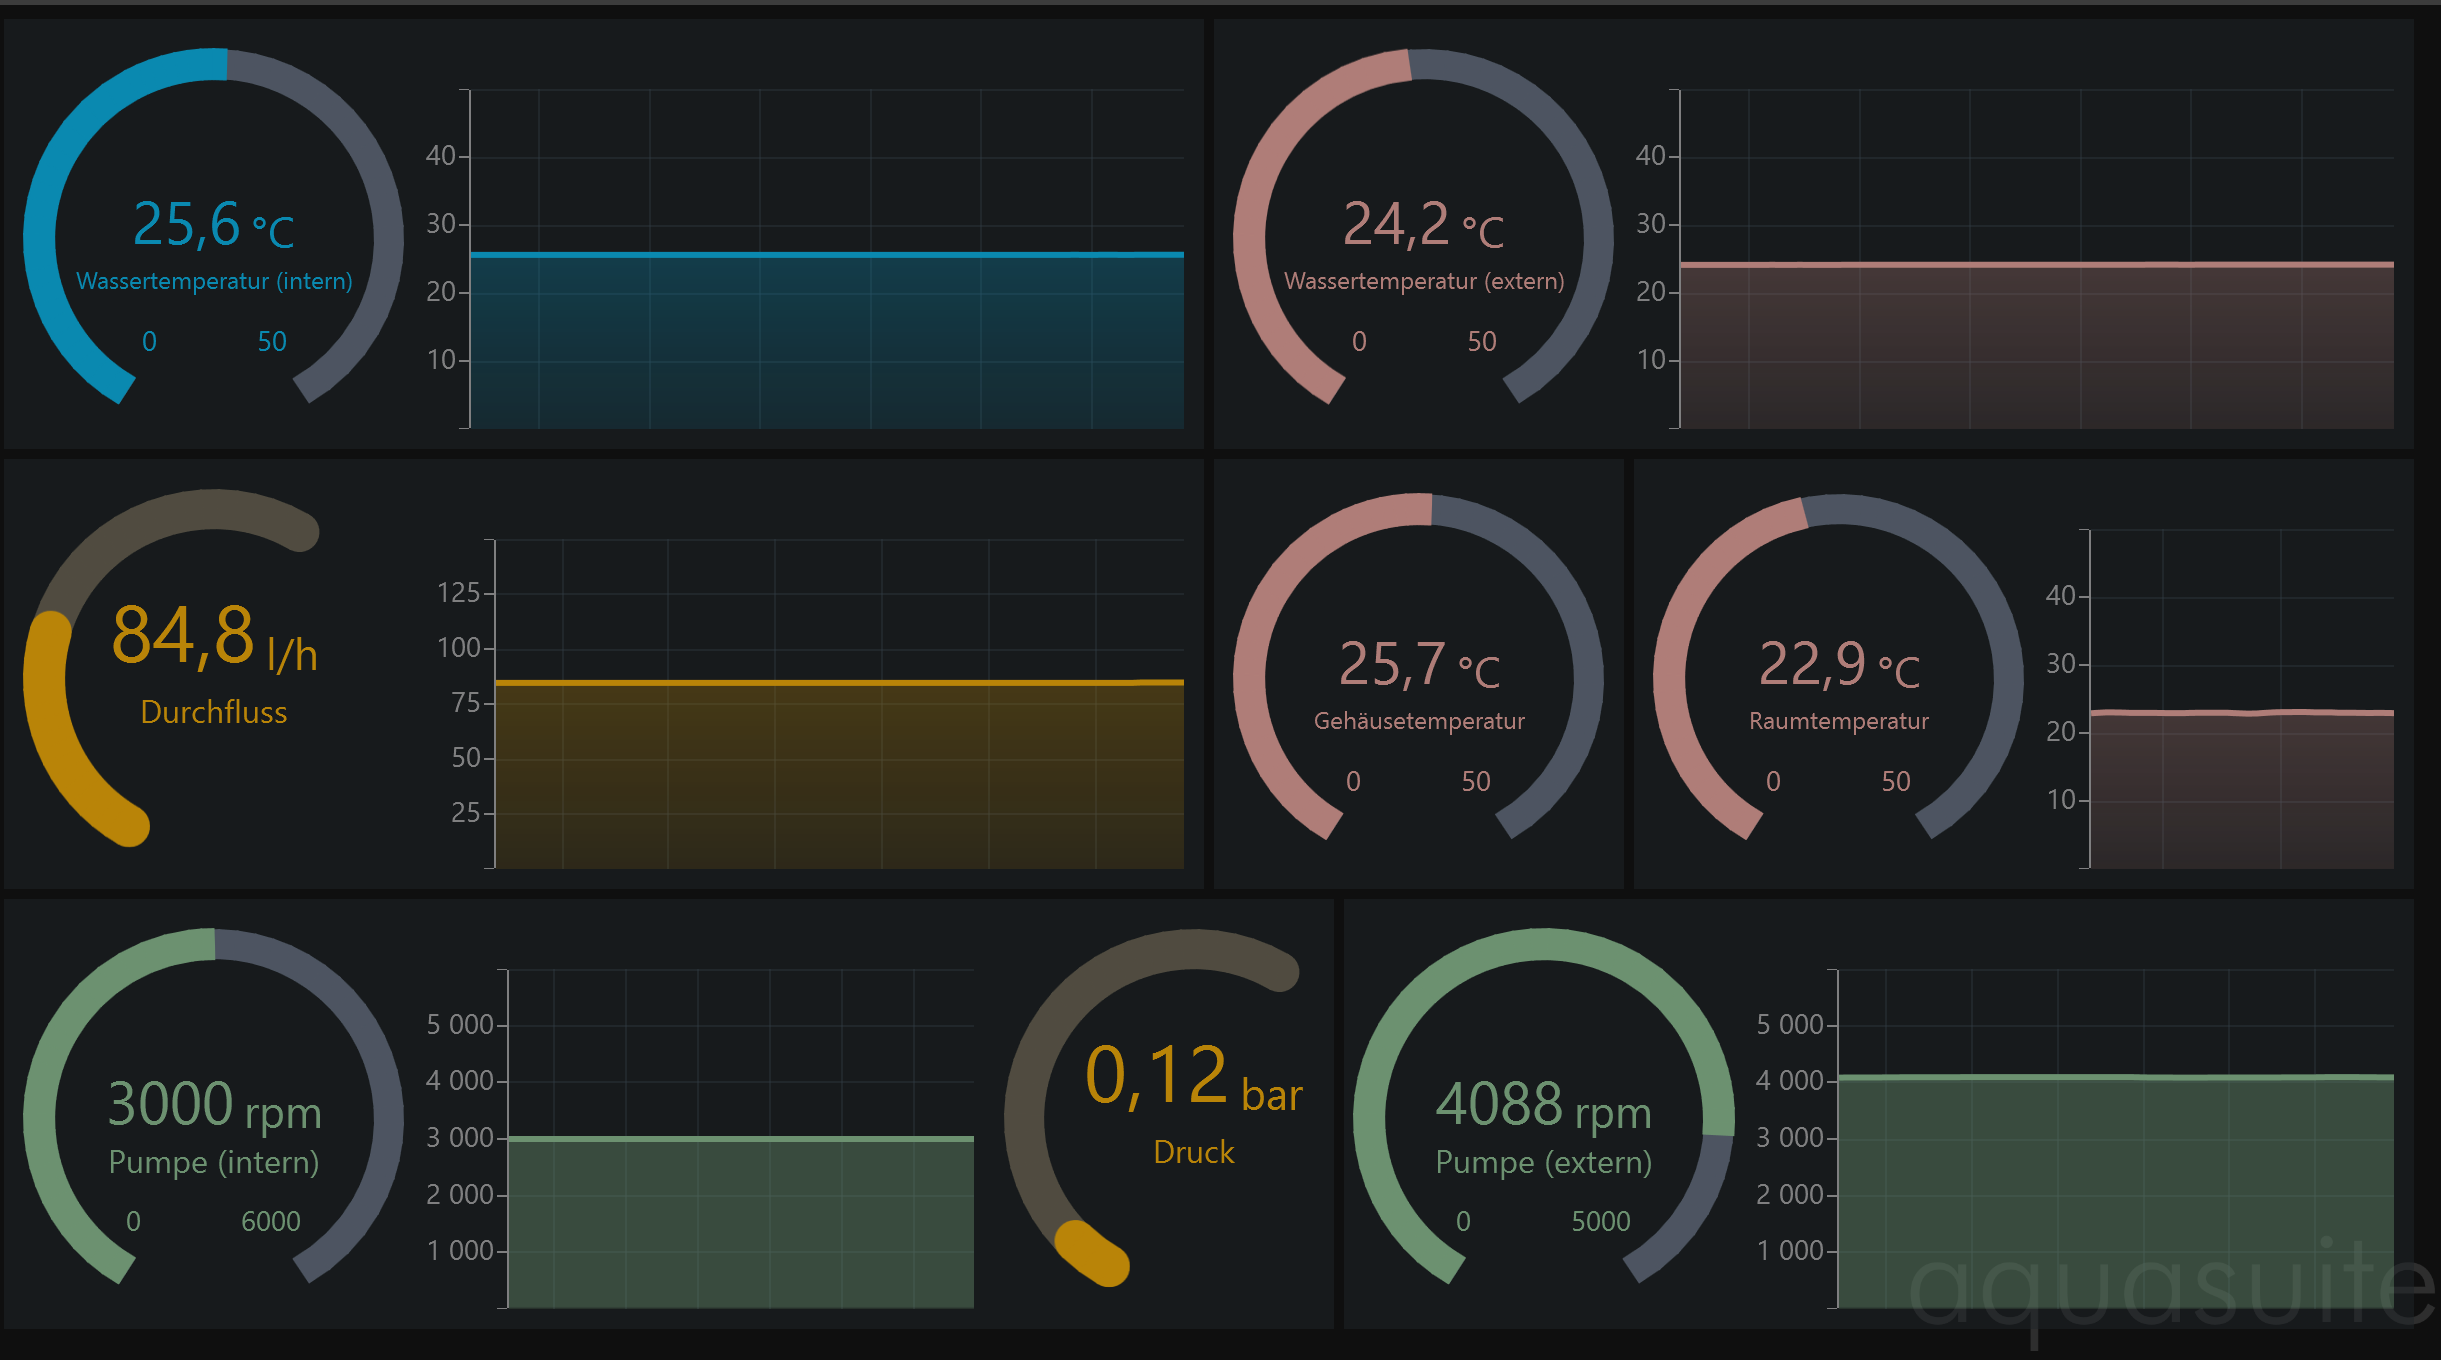2441x1360 pixels.
Task: Click the orange Durchfluss flow chart area
Action: 838,775
